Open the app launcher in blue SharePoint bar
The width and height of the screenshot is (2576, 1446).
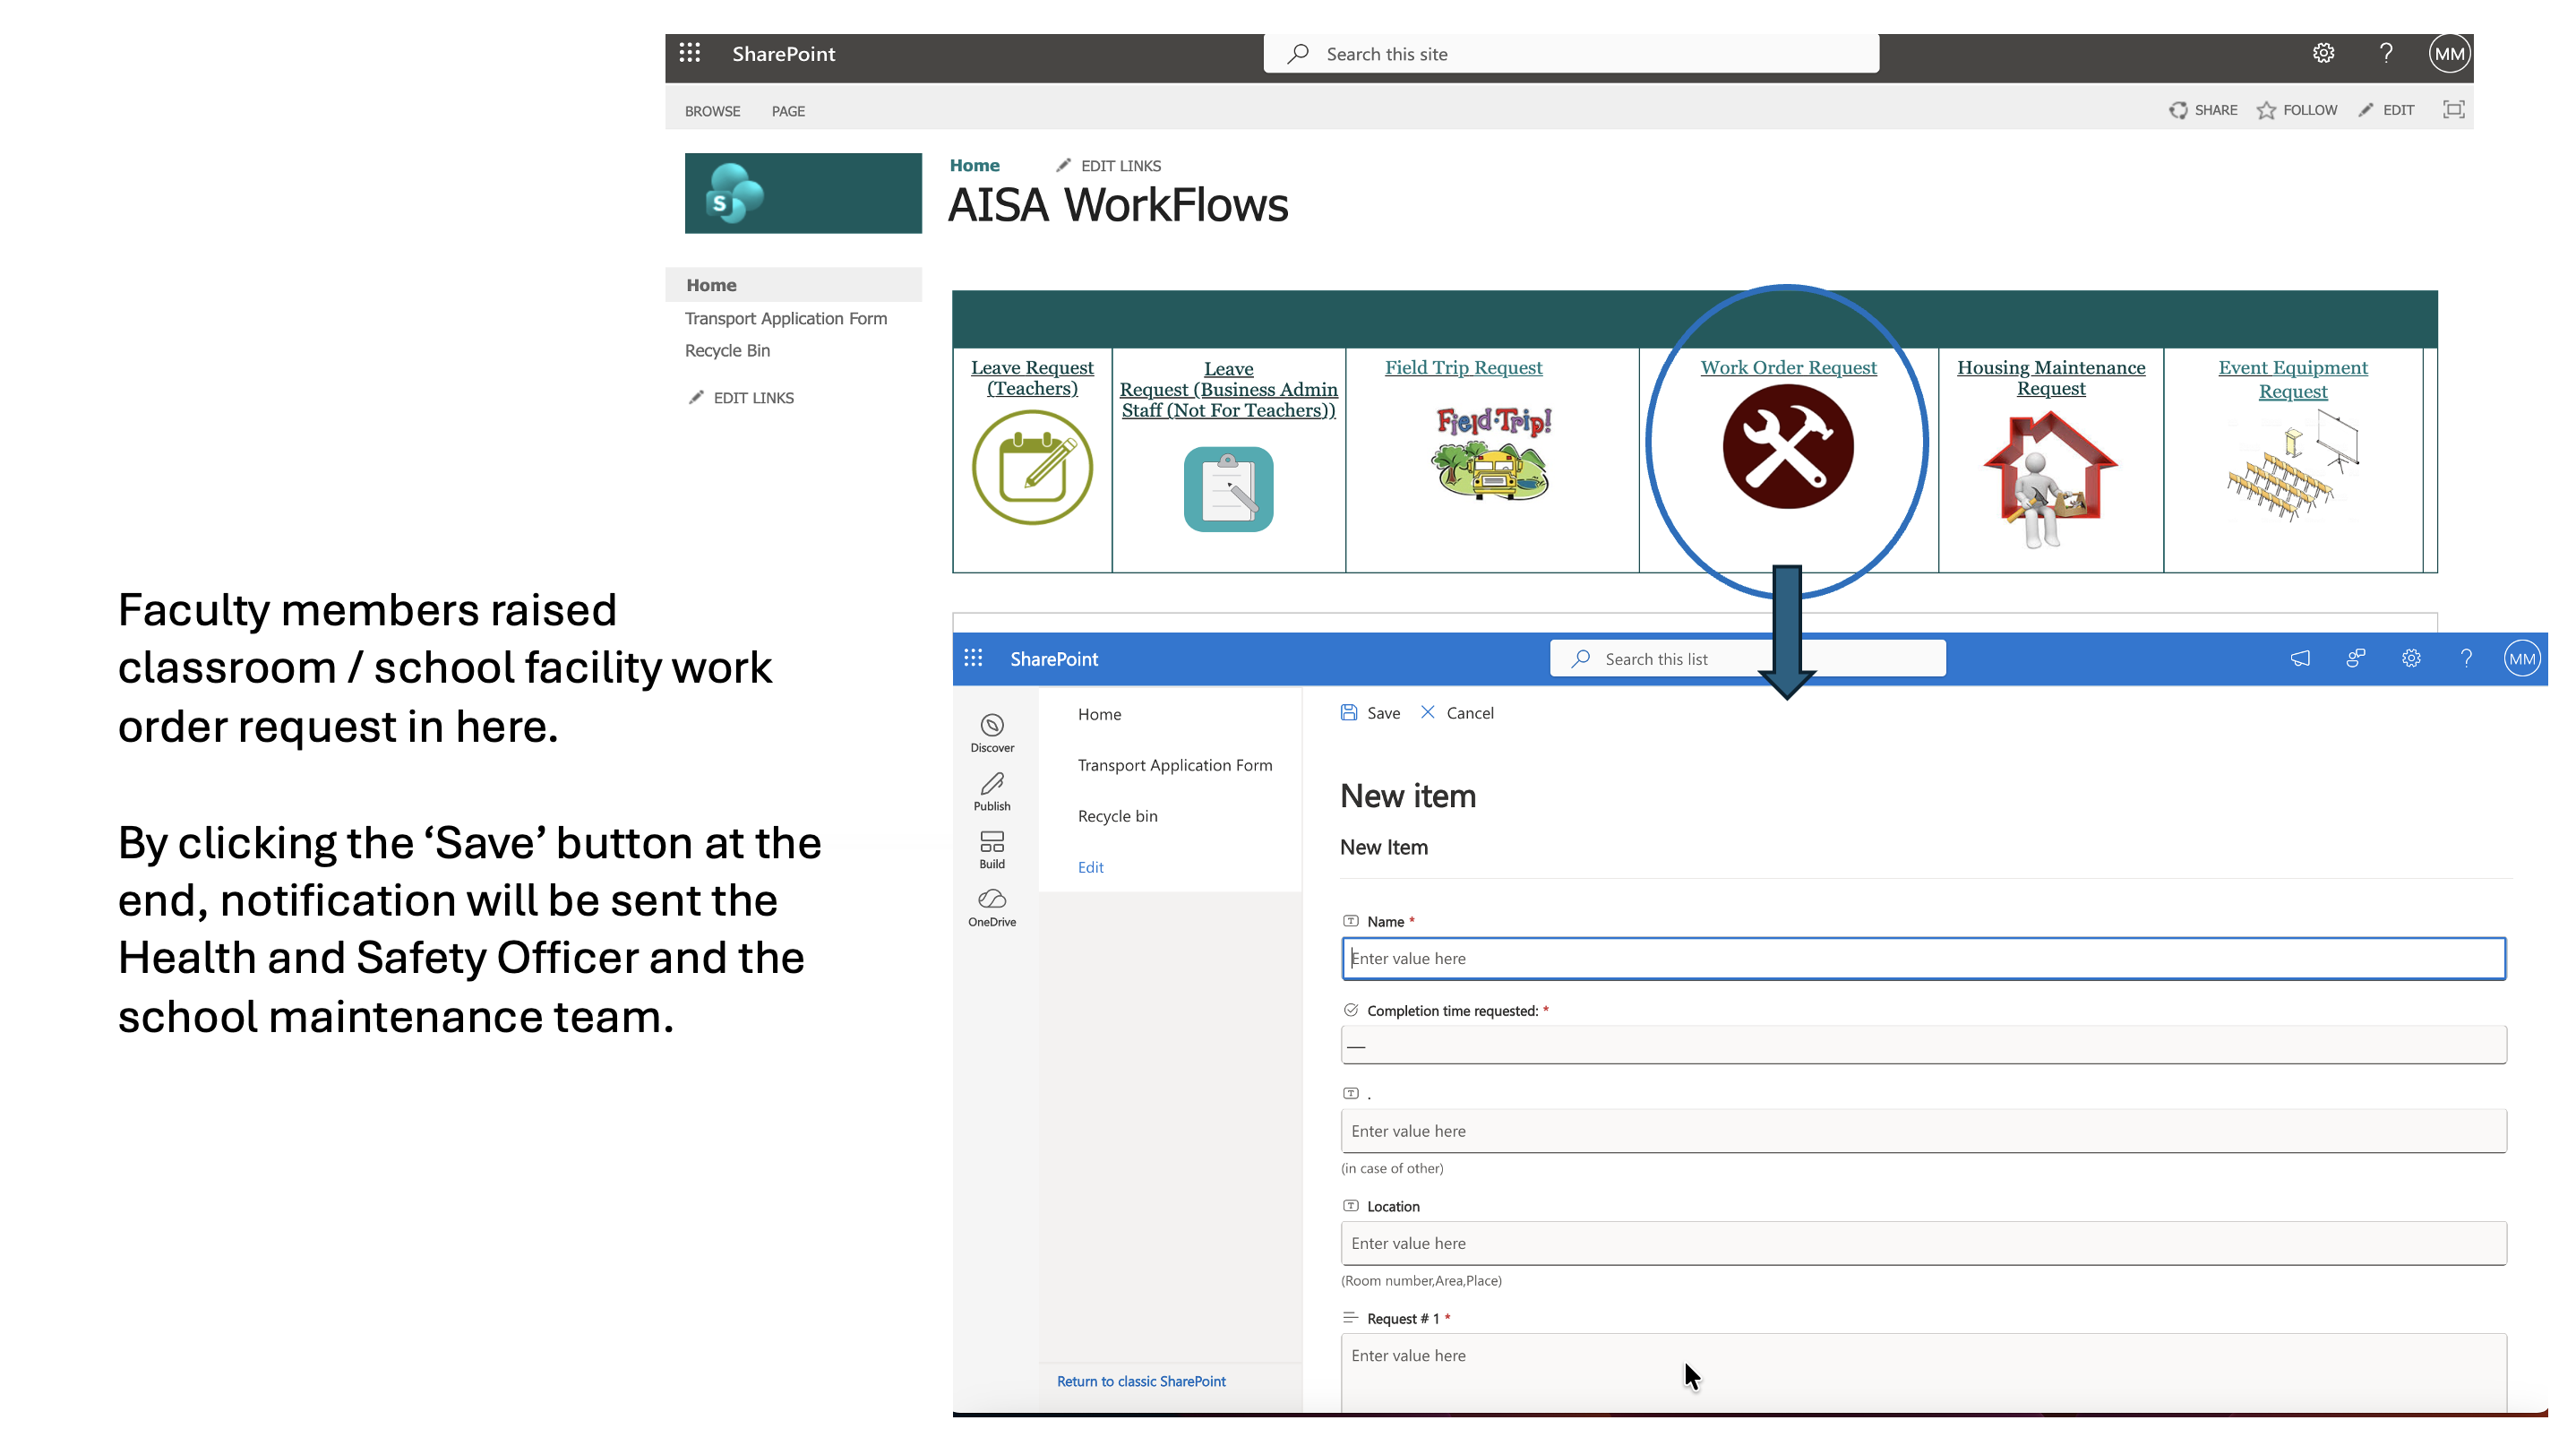[x=973, y=658]
